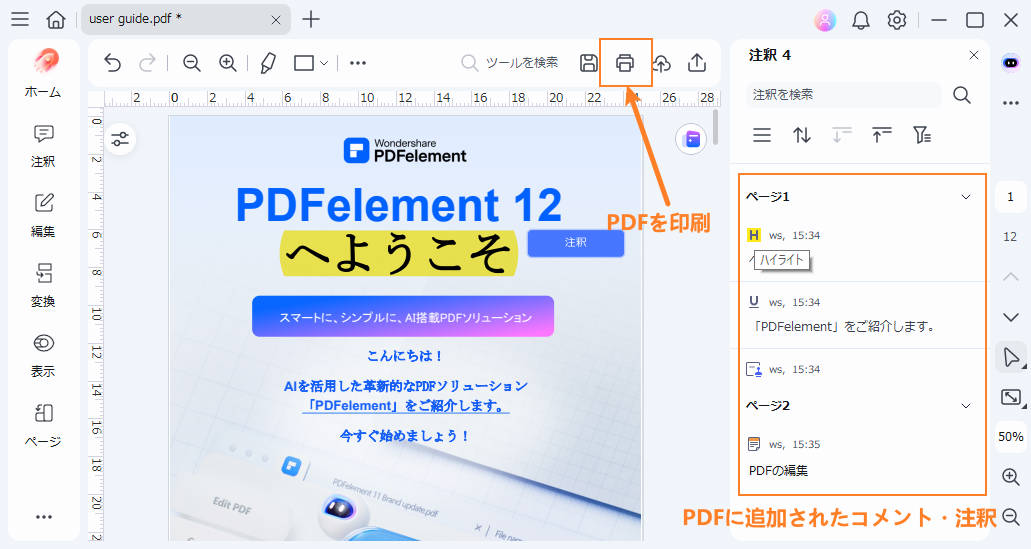The image size is (1031, 549).
Task: Go to next page arrow
Action: [1011, 318]
